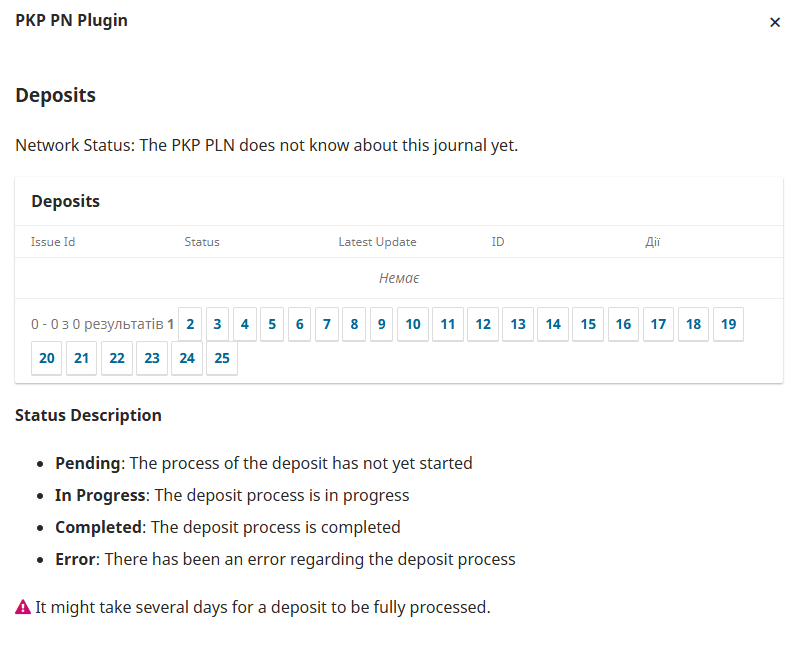Screen dimensions: 797x654
Task: Select pagination page 5
Action: [x=272, y=324]
